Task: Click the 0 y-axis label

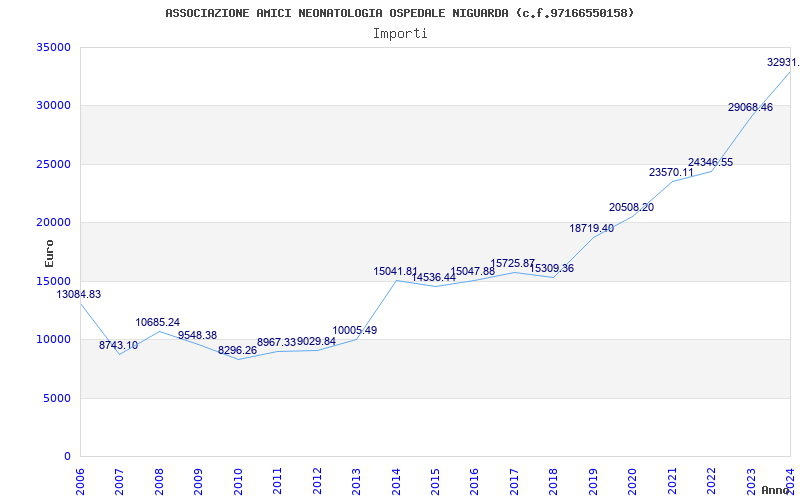Action: [67, 456]
